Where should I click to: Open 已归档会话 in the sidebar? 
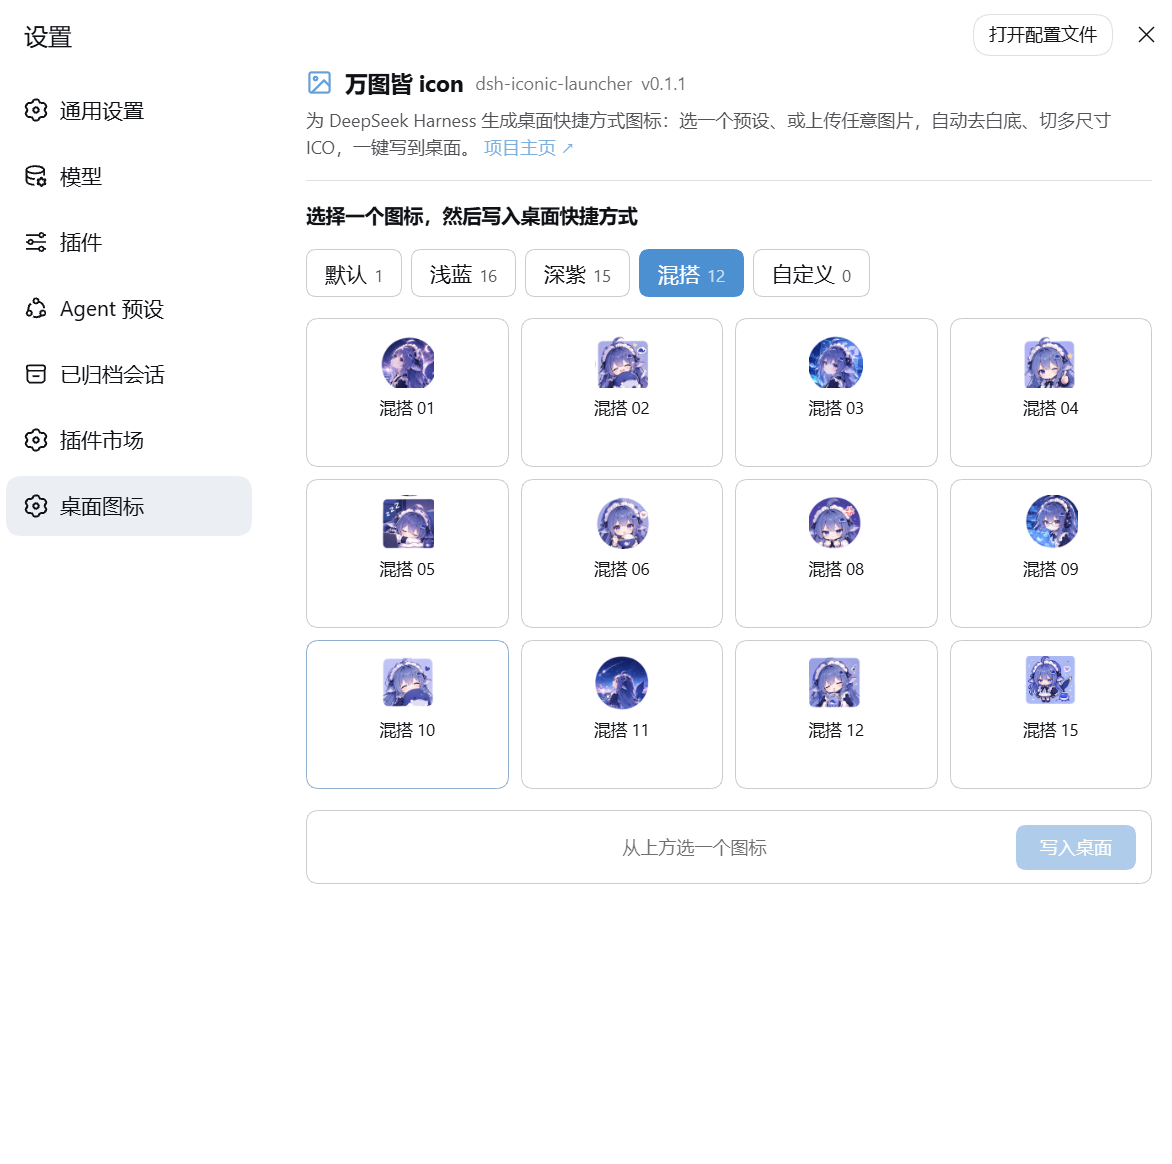pos(129,374)
